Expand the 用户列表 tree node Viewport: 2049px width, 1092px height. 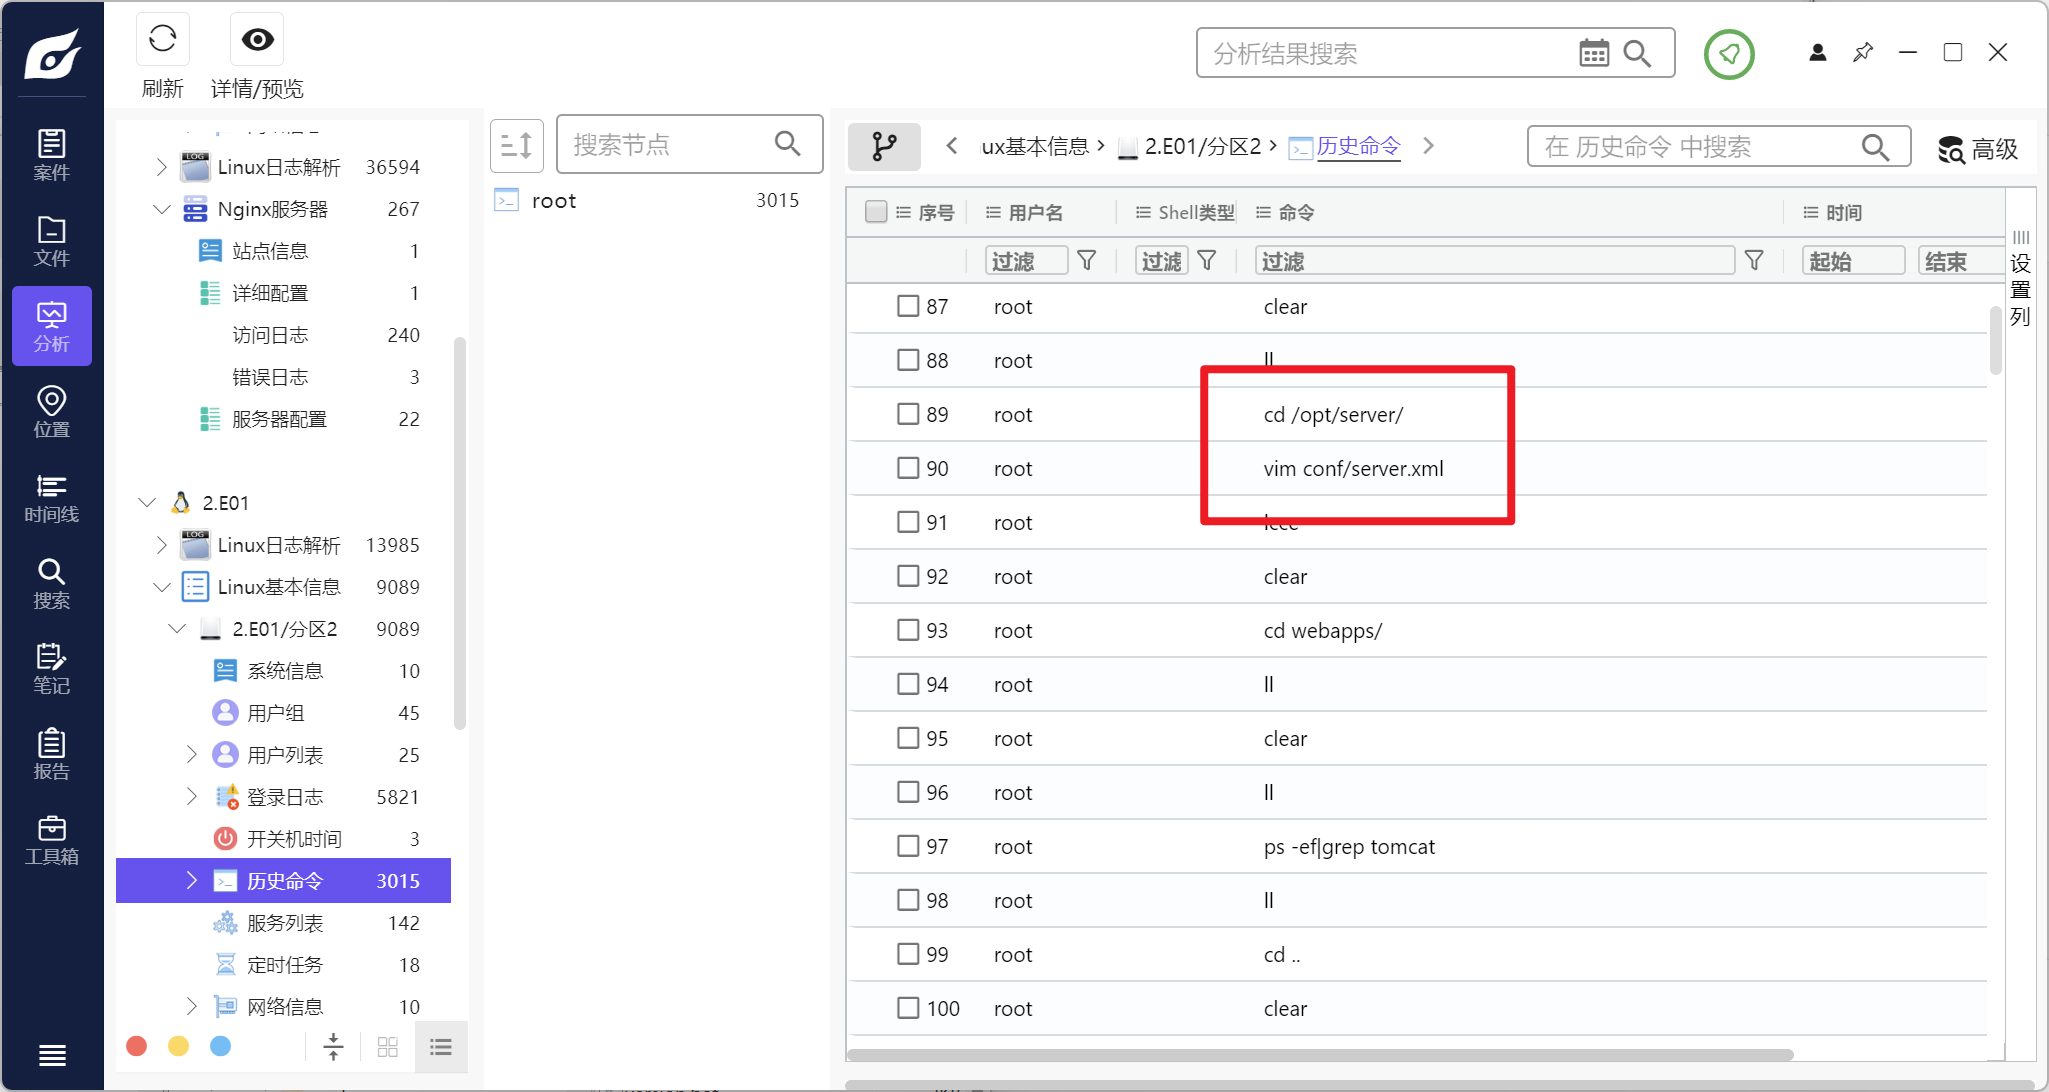191,755
